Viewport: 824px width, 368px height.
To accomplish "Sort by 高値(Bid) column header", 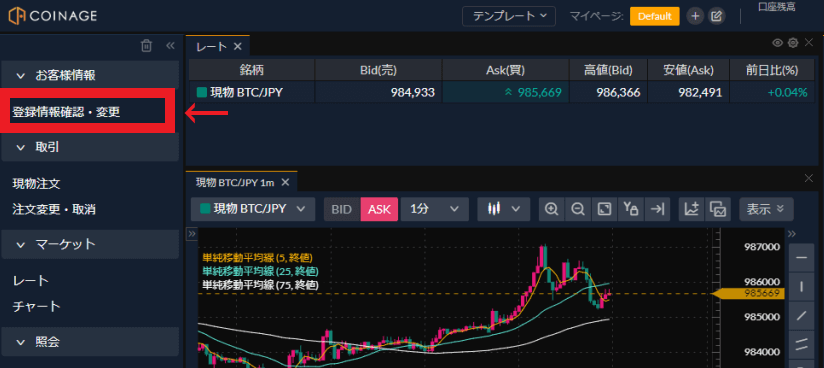I will pyautogui.click(x=609, y=70).
